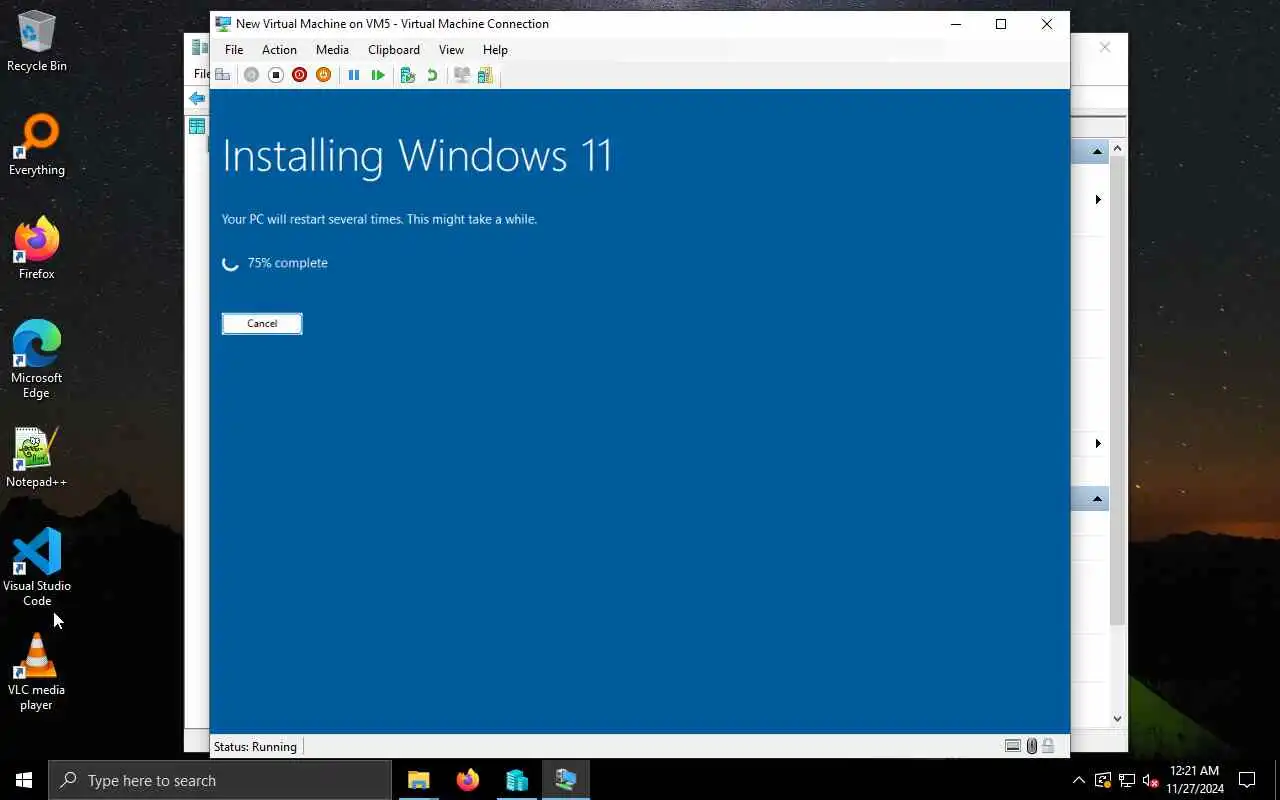Shut down VM with red power icon
This screenshot has height=800, width=1280.
coord(299,75)
